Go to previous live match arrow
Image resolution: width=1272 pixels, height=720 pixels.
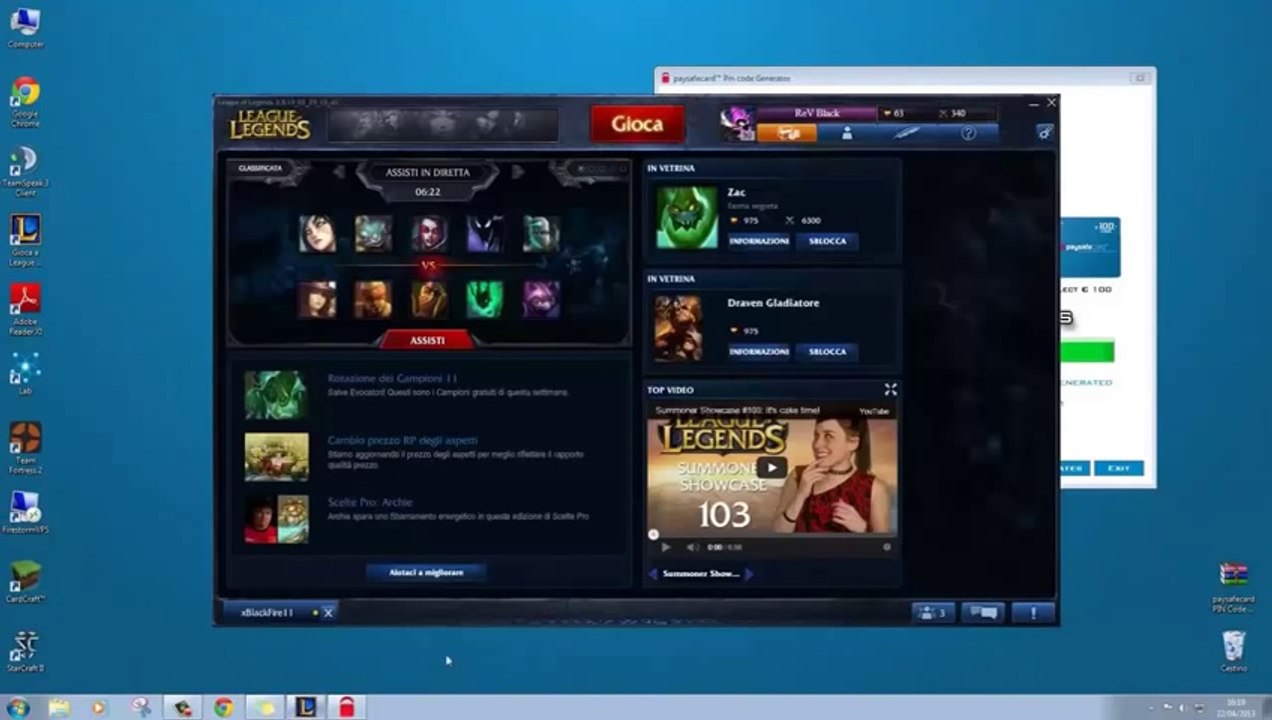click(339, 172)
